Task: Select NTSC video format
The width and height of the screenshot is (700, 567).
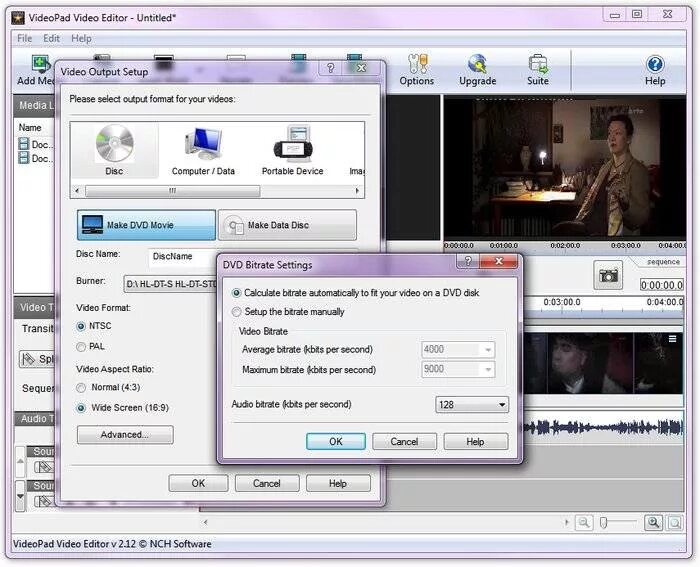Action: point(81,326)
